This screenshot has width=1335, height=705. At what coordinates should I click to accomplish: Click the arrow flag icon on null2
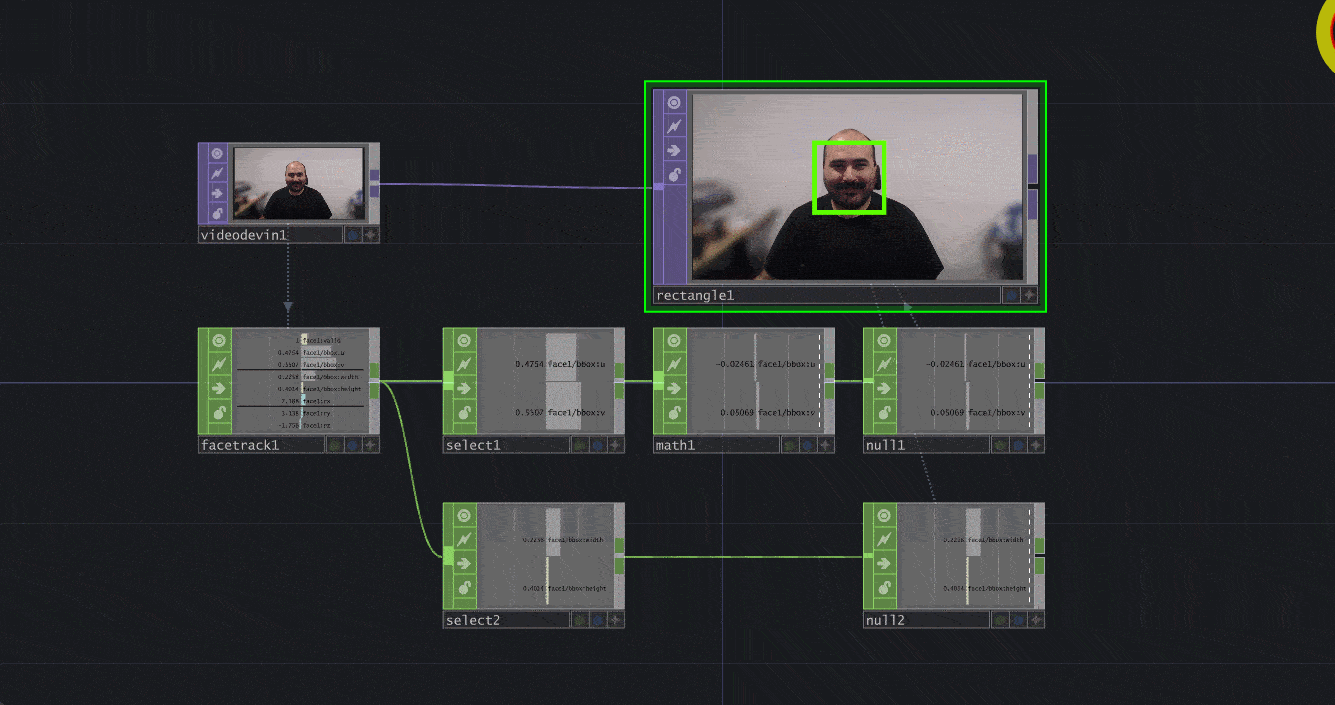[884, 562]
